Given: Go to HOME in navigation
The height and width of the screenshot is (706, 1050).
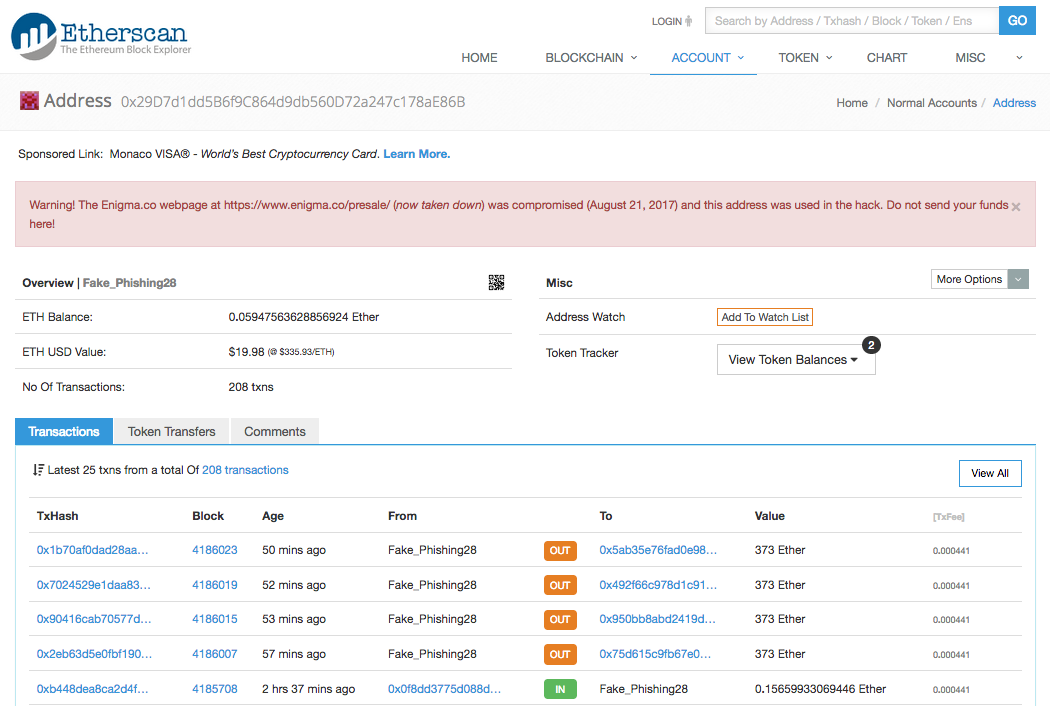Looking at the screenshot, I should tap(479, 58).
